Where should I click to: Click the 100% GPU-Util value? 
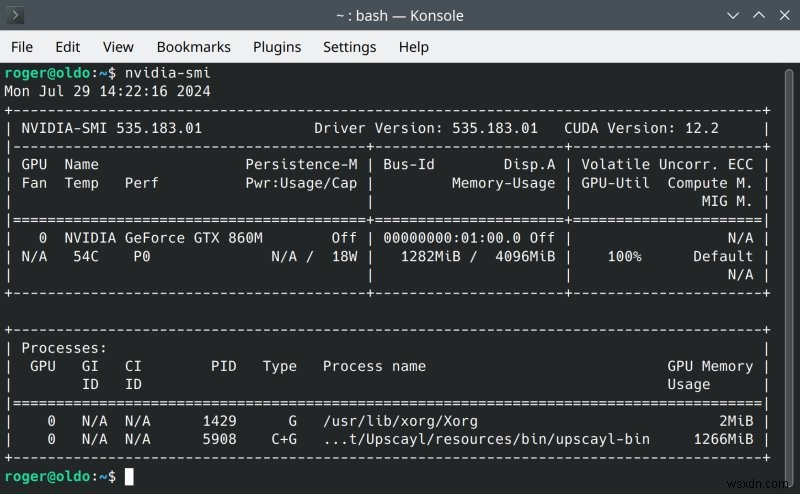[x=624, y=256]
